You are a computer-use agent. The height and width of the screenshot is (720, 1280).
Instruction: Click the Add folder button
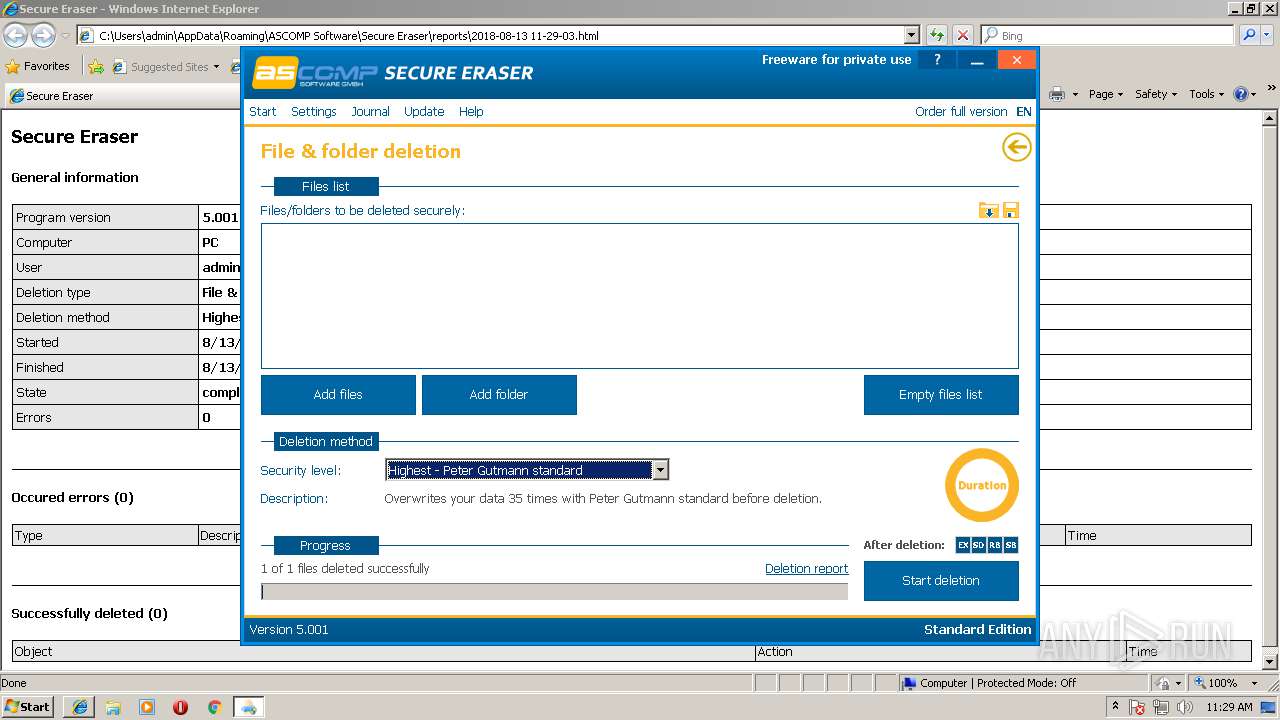(499, 394)
